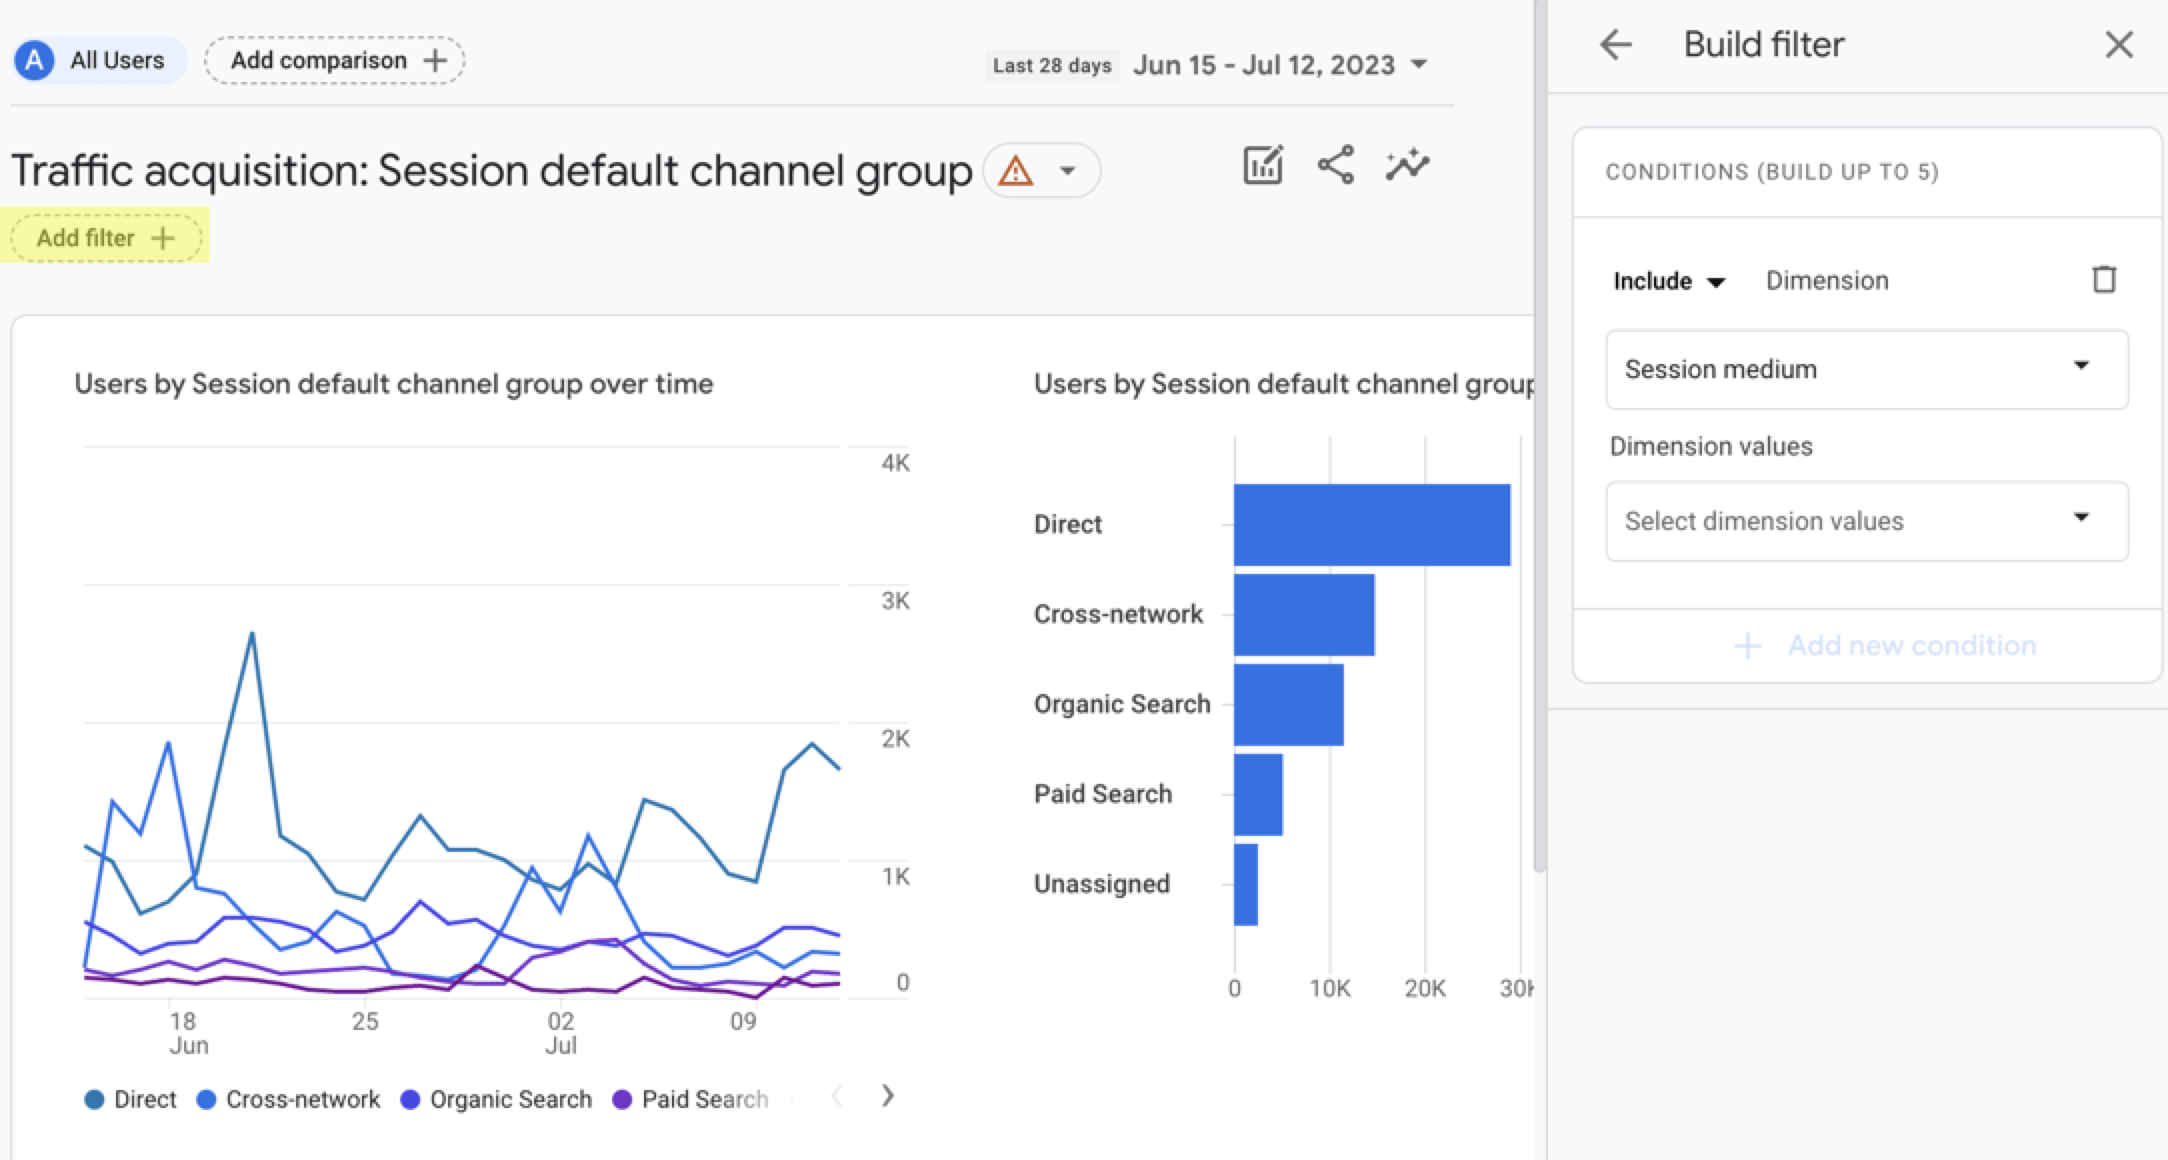Toggle Direct series in chart legend
Screen dimensions: 2168x1160
(x=131, y=1099)
